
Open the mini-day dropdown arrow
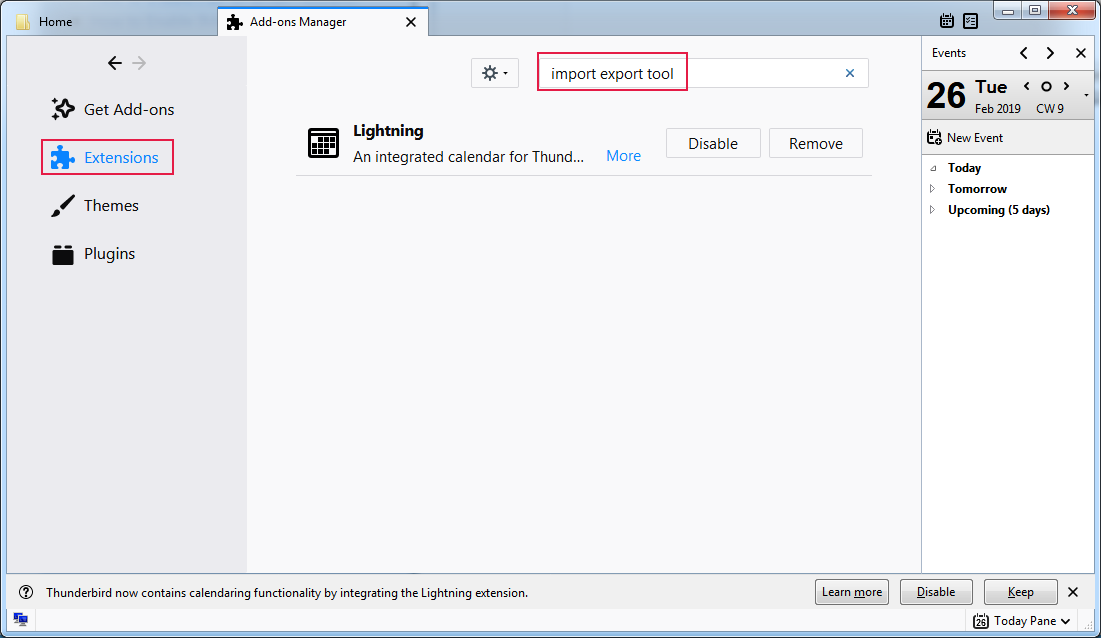point(1086,95)
